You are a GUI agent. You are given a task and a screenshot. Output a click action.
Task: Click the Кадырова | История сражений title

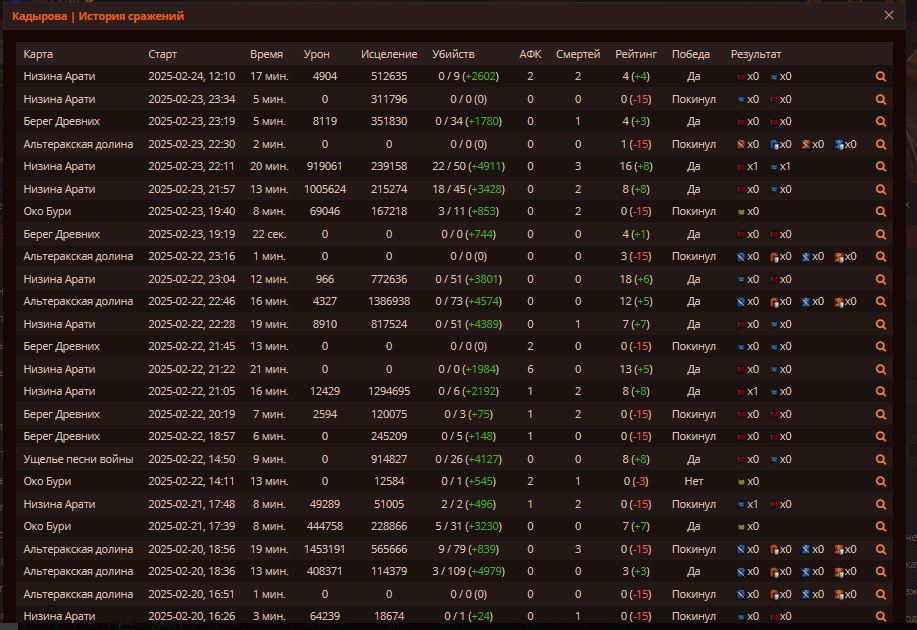98,16
